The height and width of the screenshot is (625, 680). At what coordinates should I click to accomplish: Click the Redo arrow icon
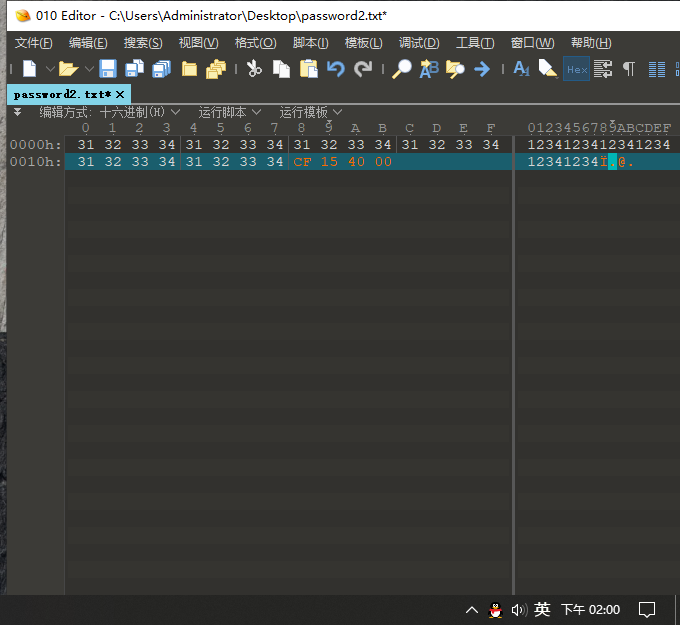pos(363,69)
